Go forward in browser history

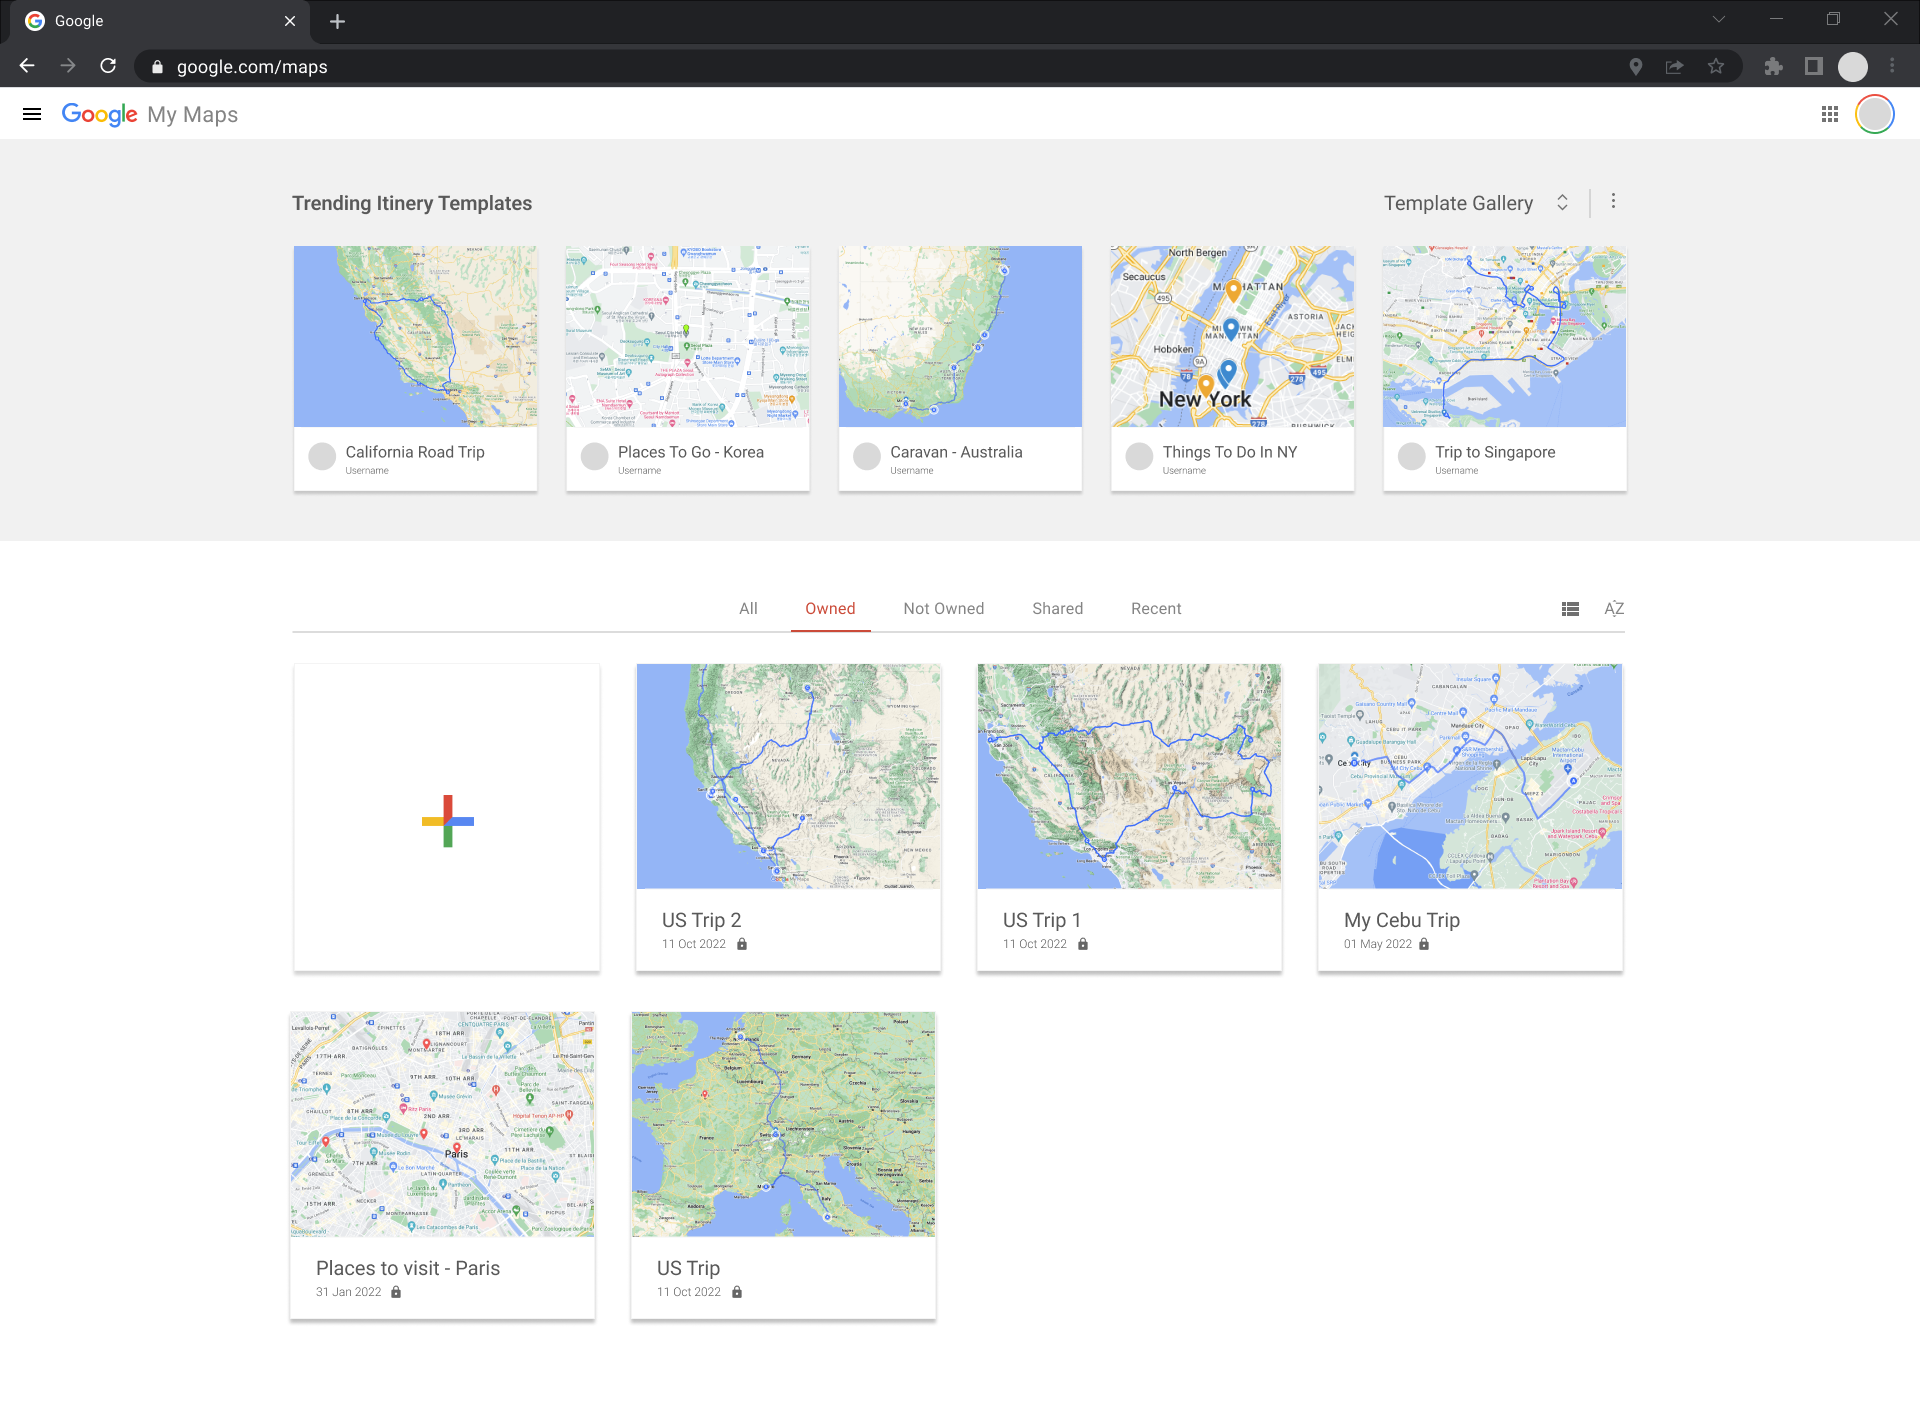coord(68,66)
